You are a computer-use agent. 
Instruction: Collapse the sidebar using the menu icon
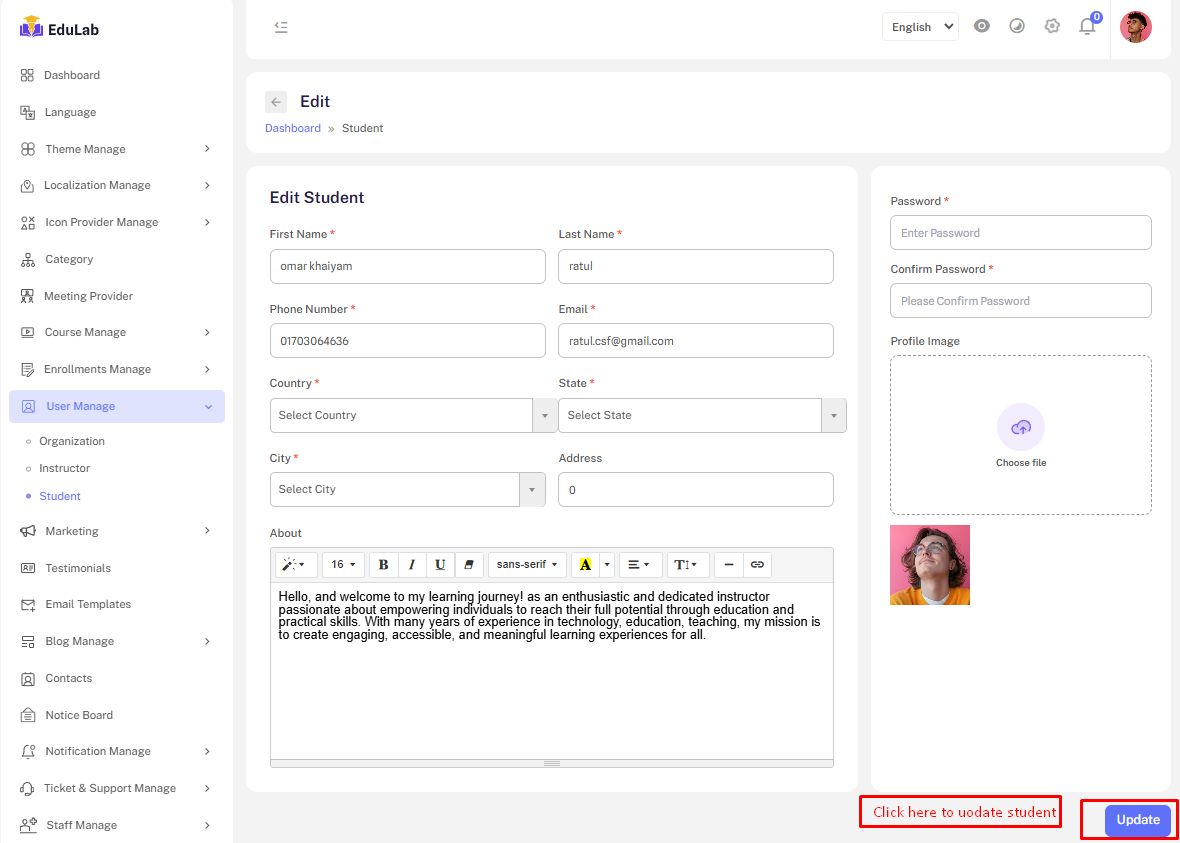click(x=281, y=27)
